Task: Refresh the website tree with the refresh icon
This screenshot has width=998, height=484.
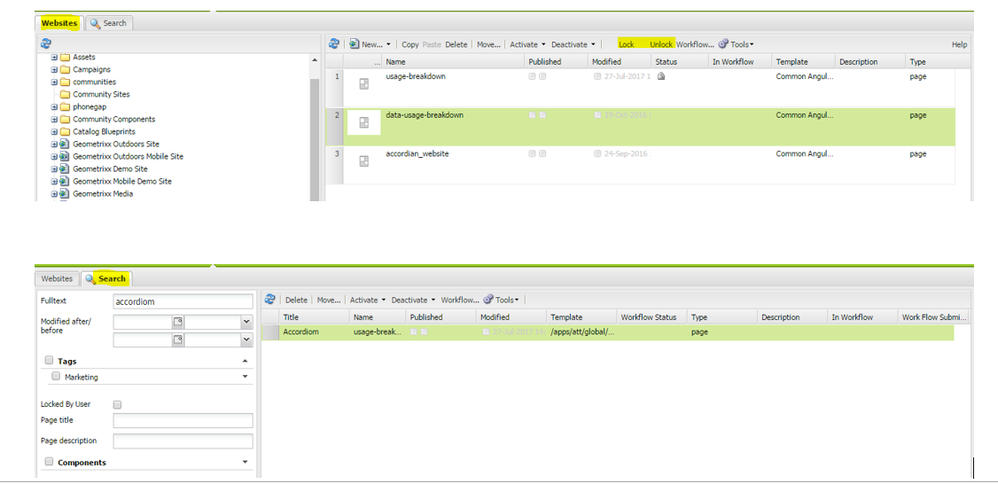Action: [46, 43]
